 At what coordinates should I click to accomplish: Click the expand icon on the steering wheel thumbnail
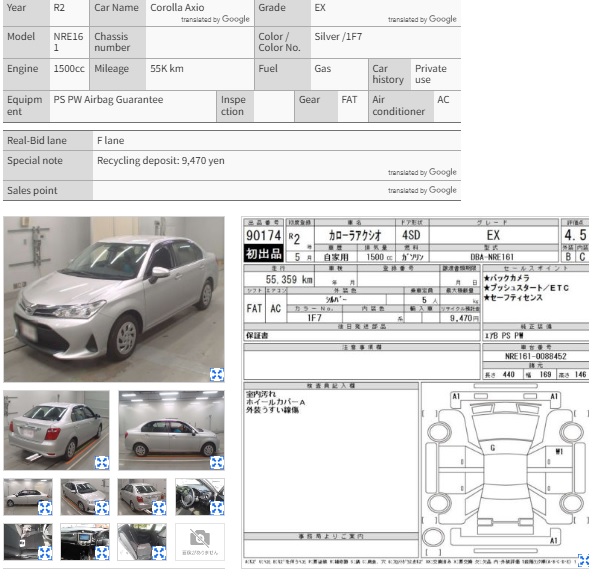[x=217, y=508]
